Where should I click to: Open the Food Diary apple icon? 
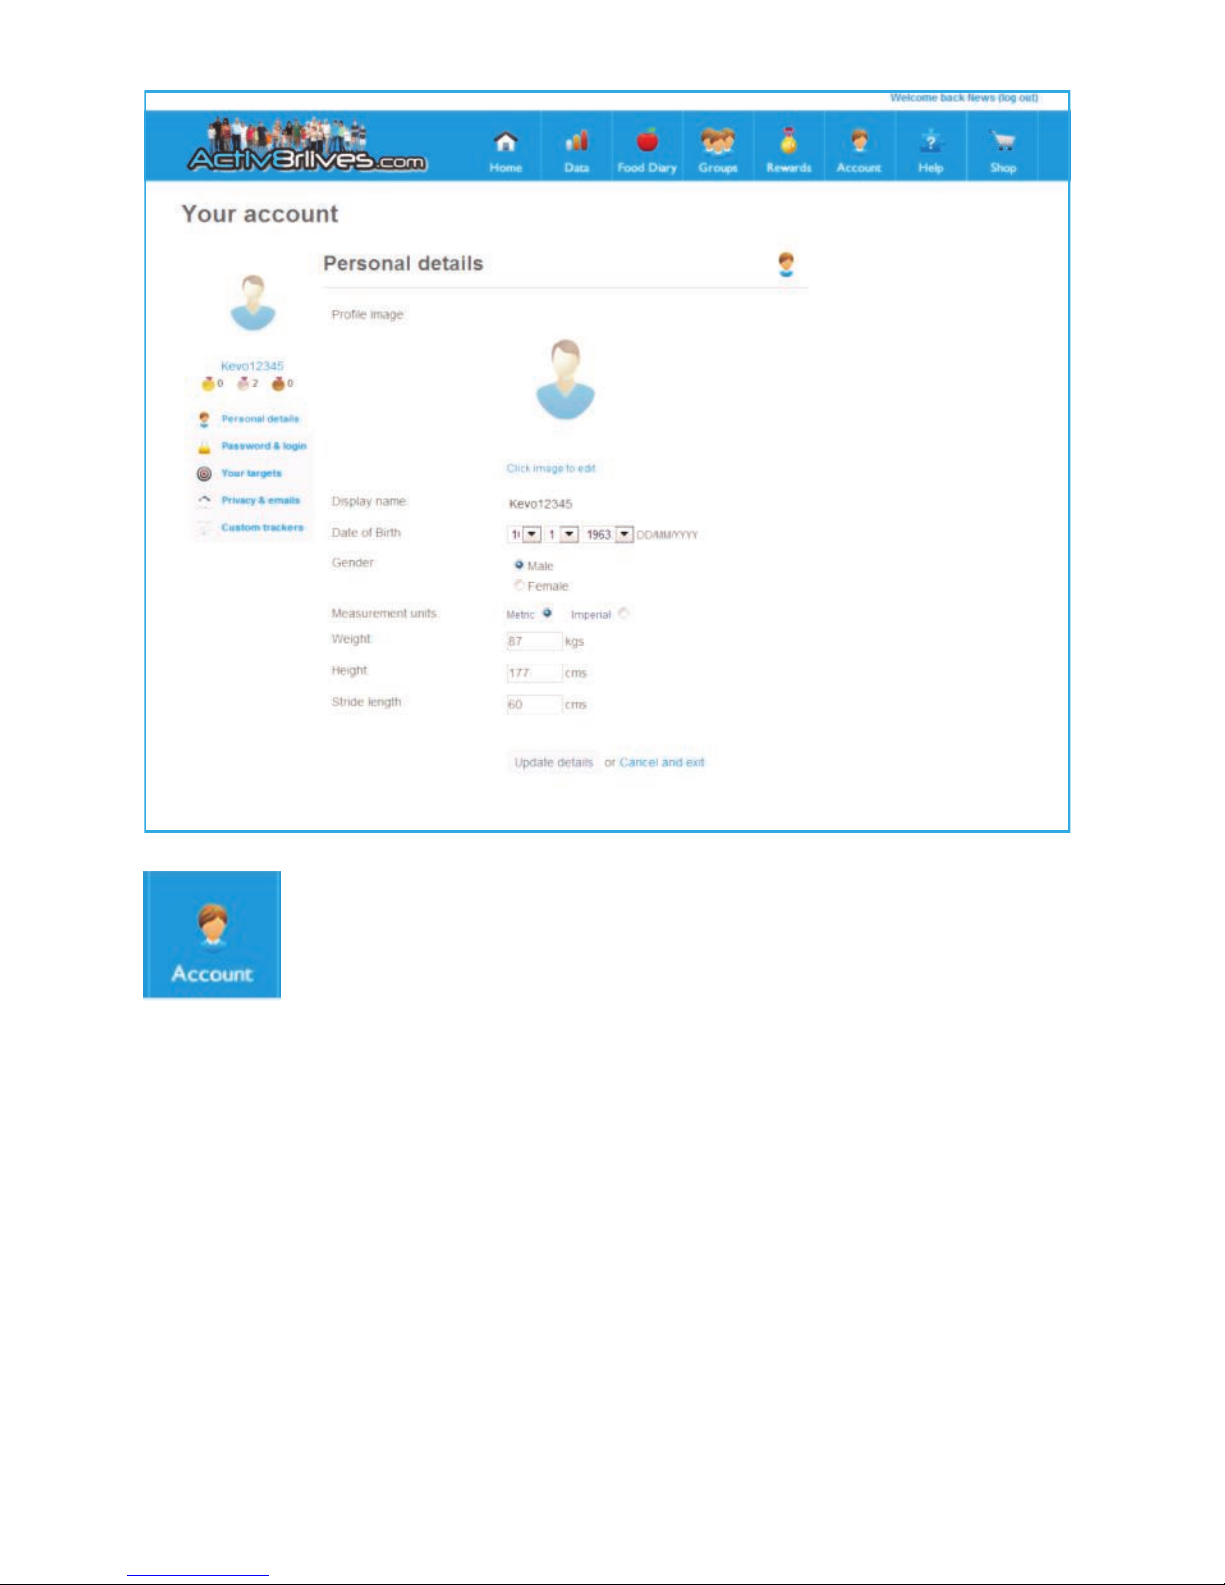pos(647,140)
